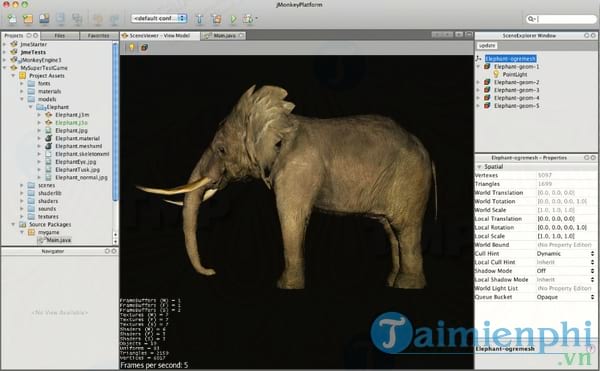600x371 pixels.
Task: Switch to the Files tab
Action: tap(60, 36)
